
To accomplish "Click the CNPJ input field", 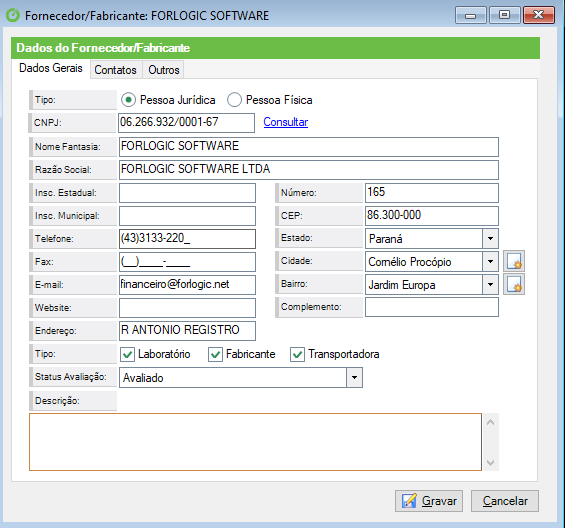I will [x=186, y=123].
